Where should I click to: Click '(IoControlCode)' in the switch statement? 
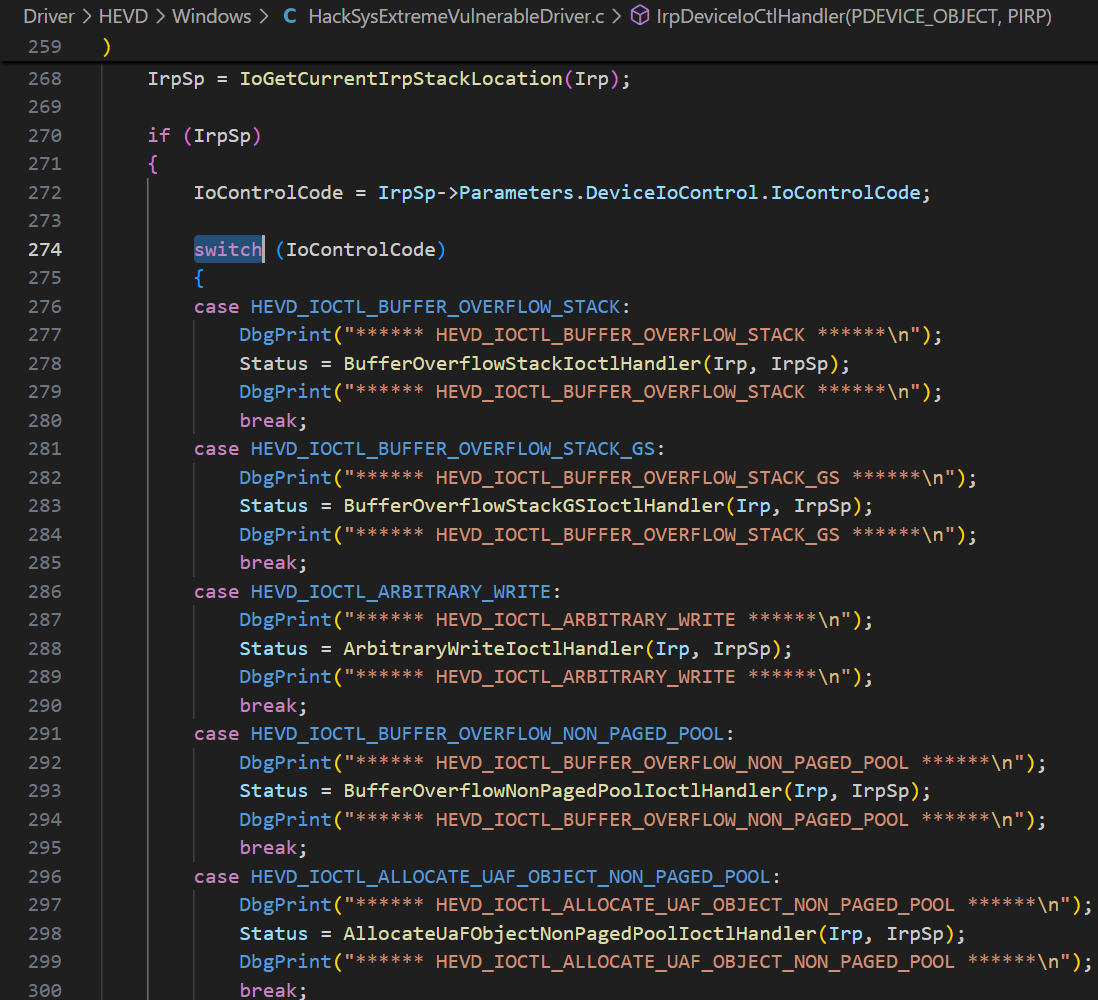point(361,250)
